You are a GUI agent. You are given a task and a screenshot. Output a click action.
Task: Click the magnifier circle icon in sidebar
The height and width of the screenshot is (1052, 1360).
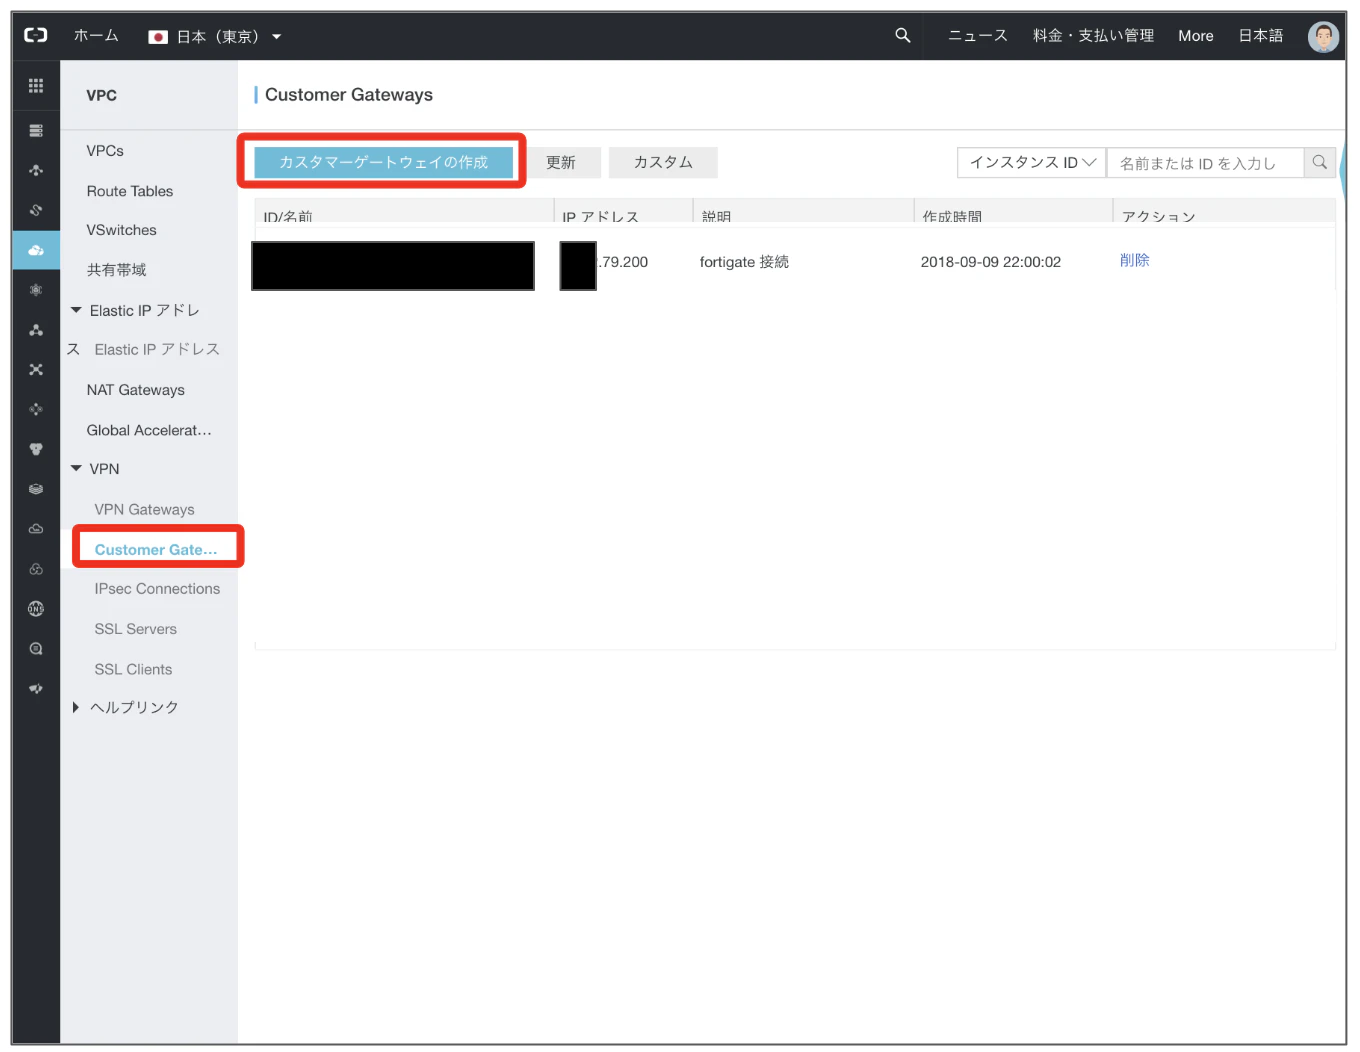tap(36, 649)
